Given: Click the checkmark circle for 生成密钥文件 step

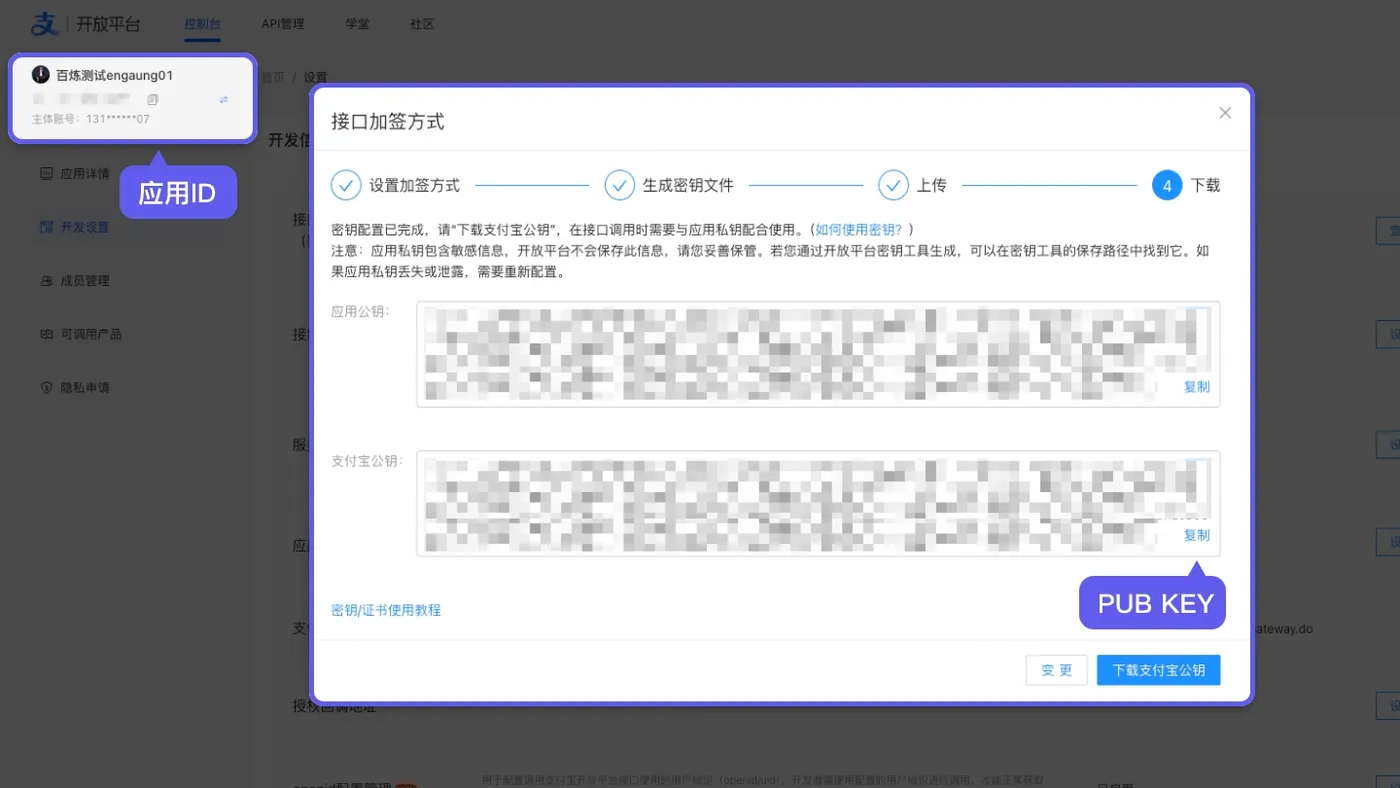Looking at the screenshot, I should coord(620,185).
